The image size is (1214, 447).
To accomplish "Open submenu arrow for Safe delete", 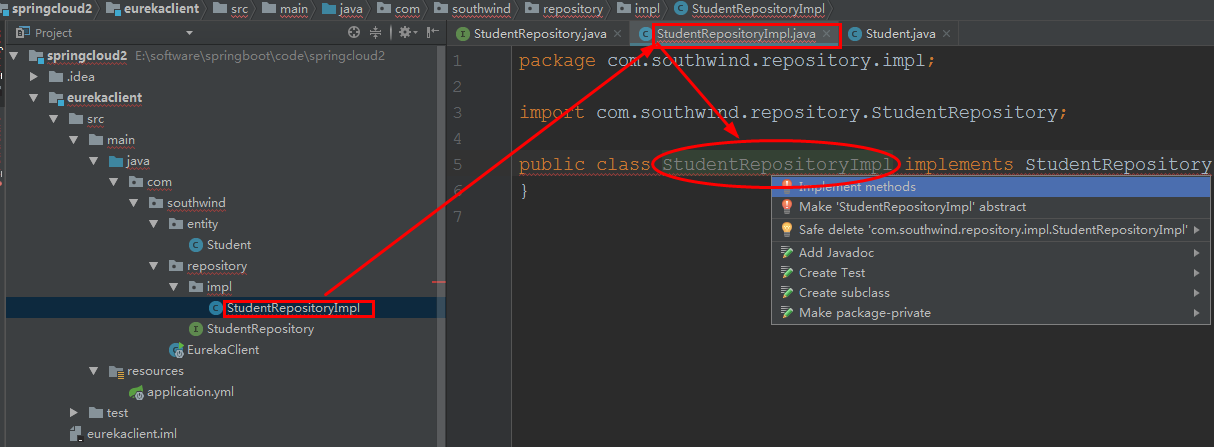I will 1197,230.
